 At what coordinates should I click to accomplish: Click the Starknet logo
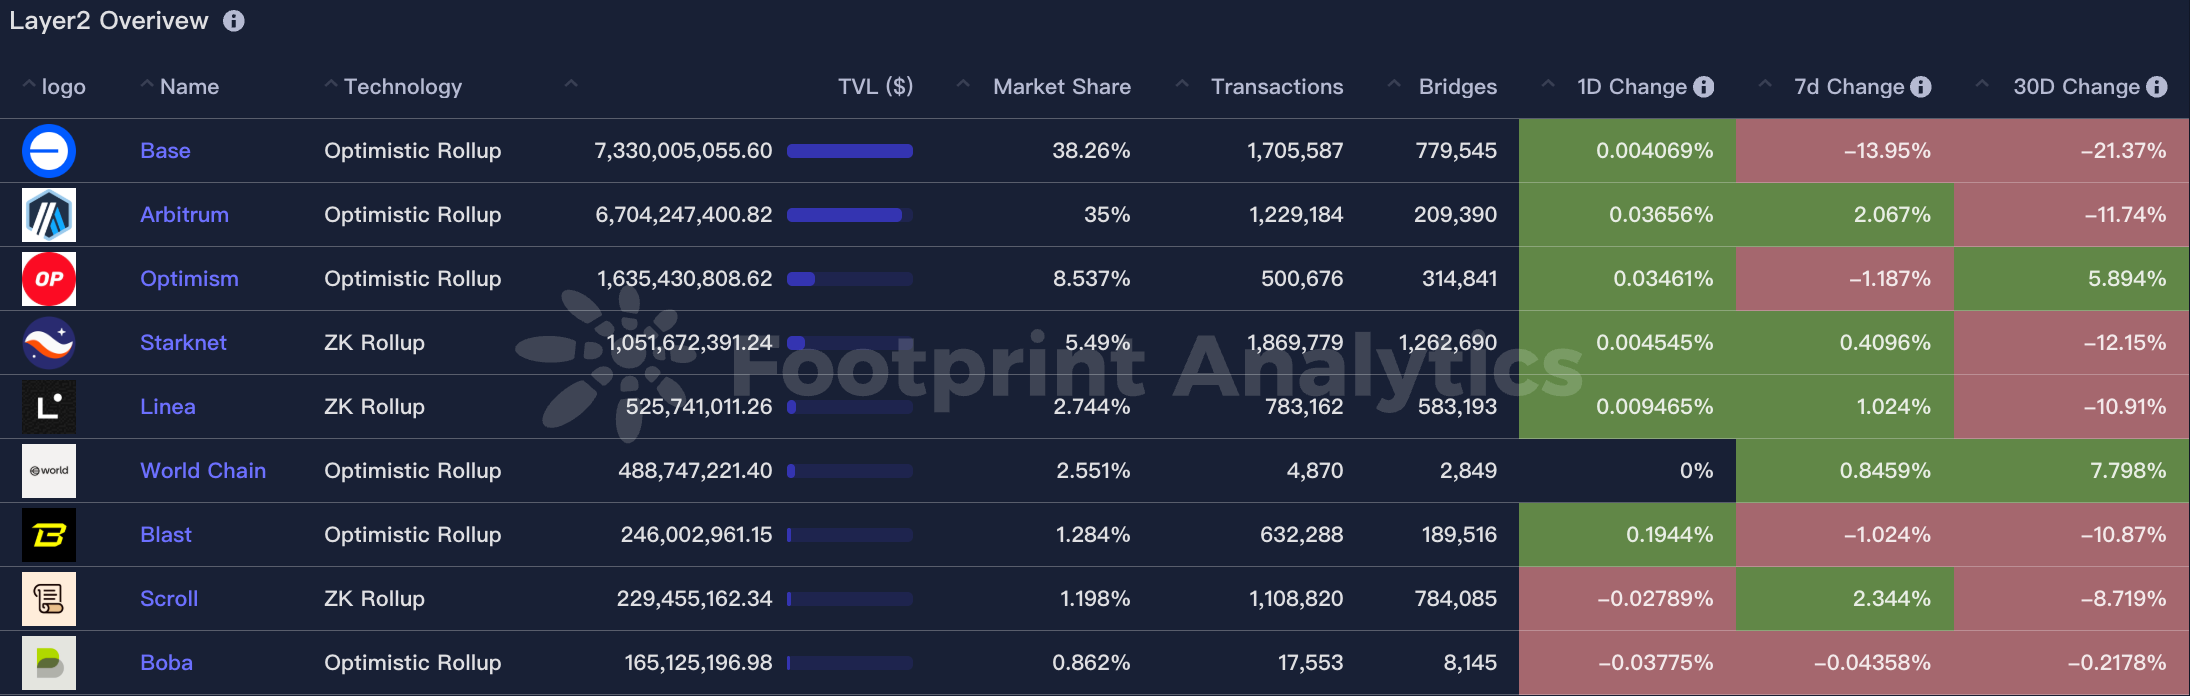click(x=48, y=343)
